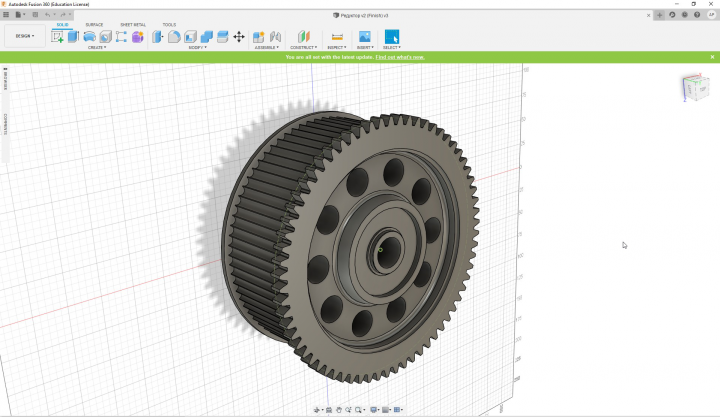
Task: Open the Help question mark menu
Action: [697, 15]
